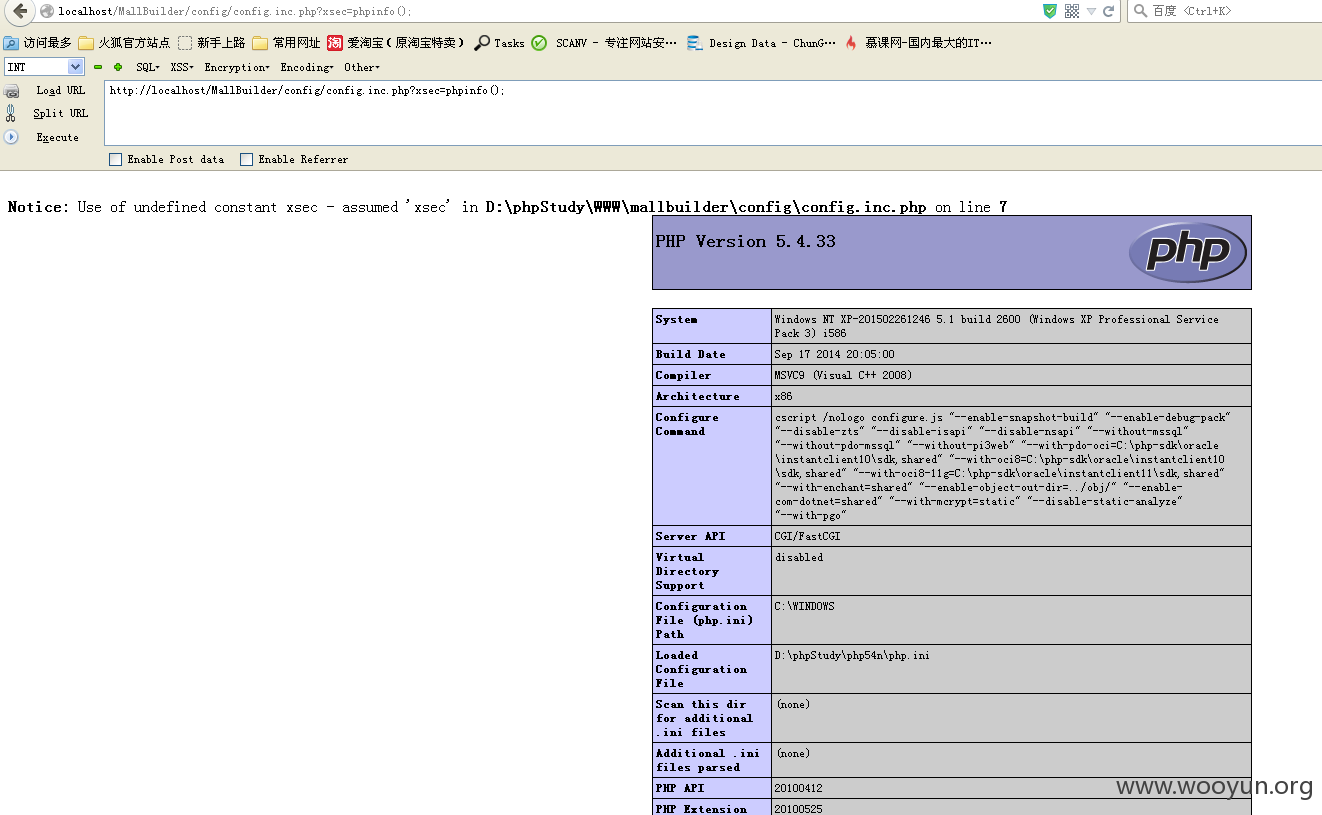The image size is (1322, 815).
Task: Open the Encryption menu
Action: (x=237, y=67)
